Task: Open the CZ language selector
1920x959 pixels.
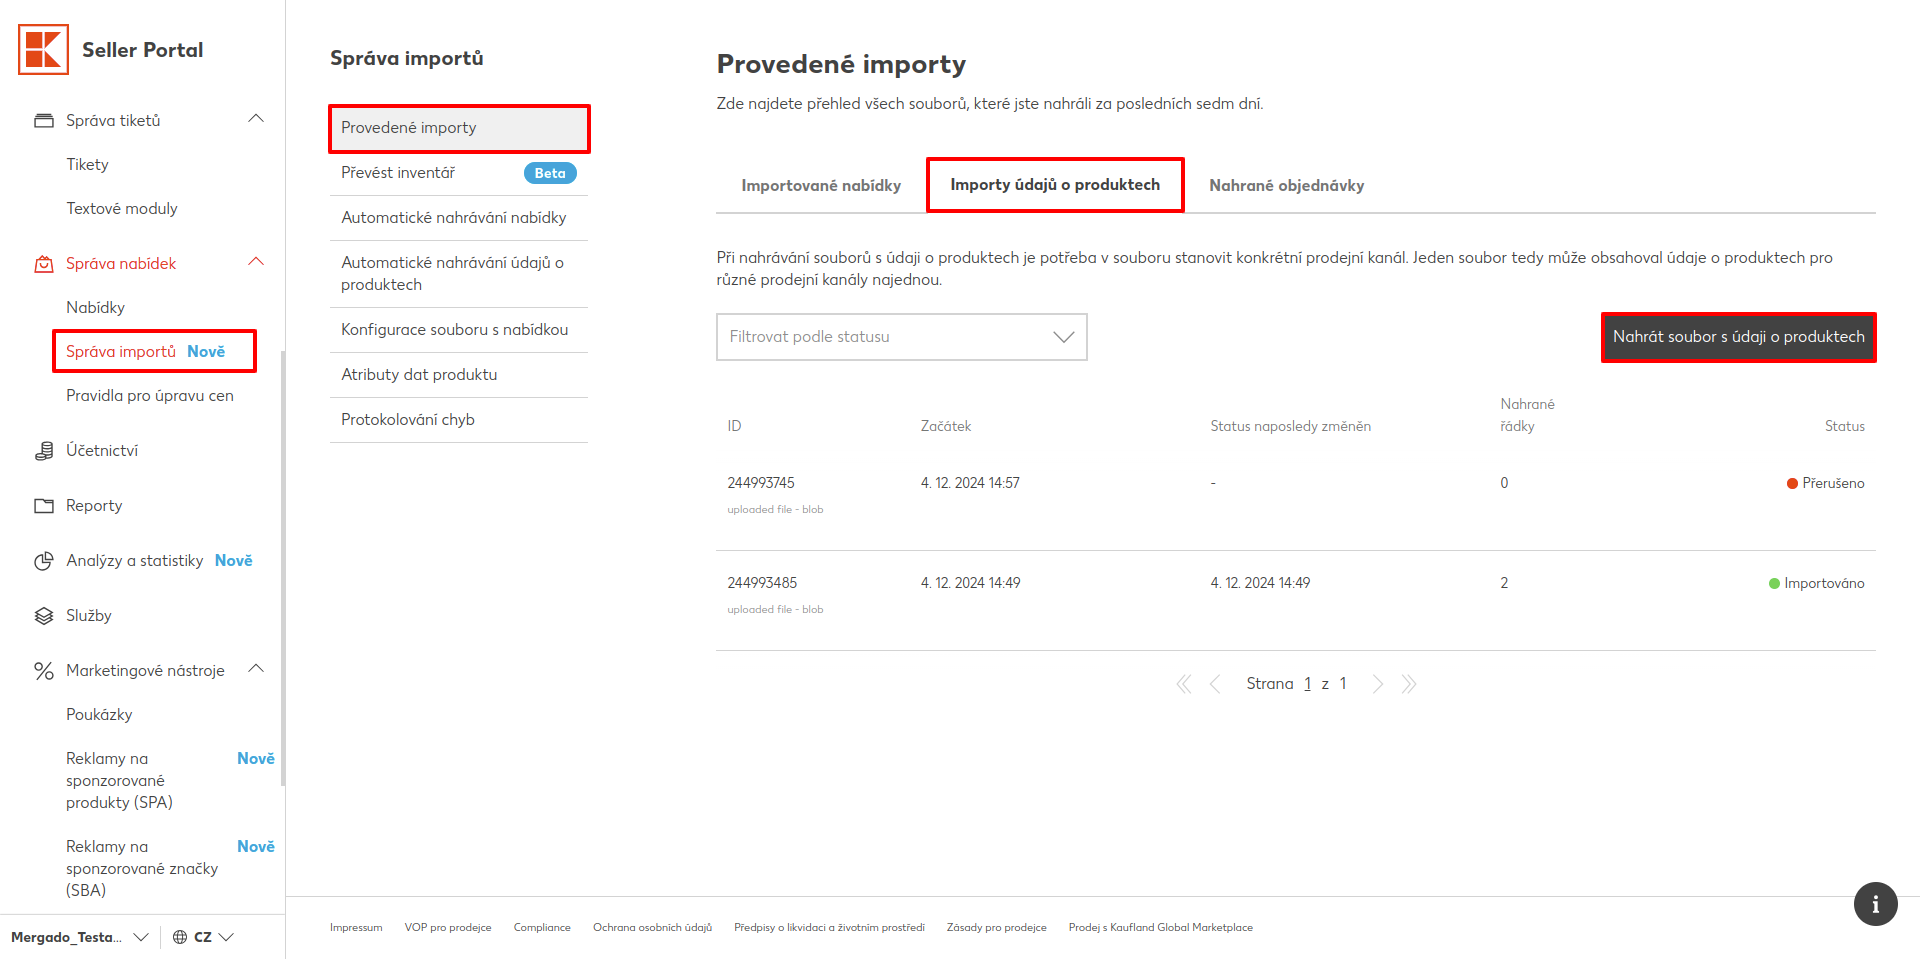Action: [x=203, y=937]
